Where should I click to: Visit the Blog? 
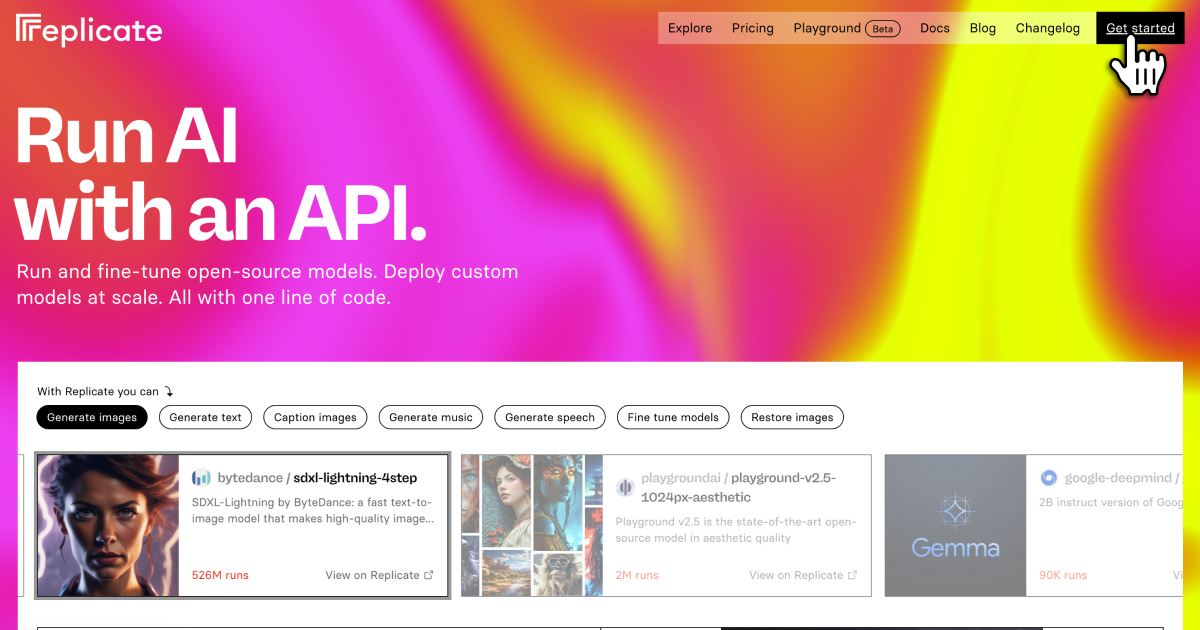(x=983, y=28)
